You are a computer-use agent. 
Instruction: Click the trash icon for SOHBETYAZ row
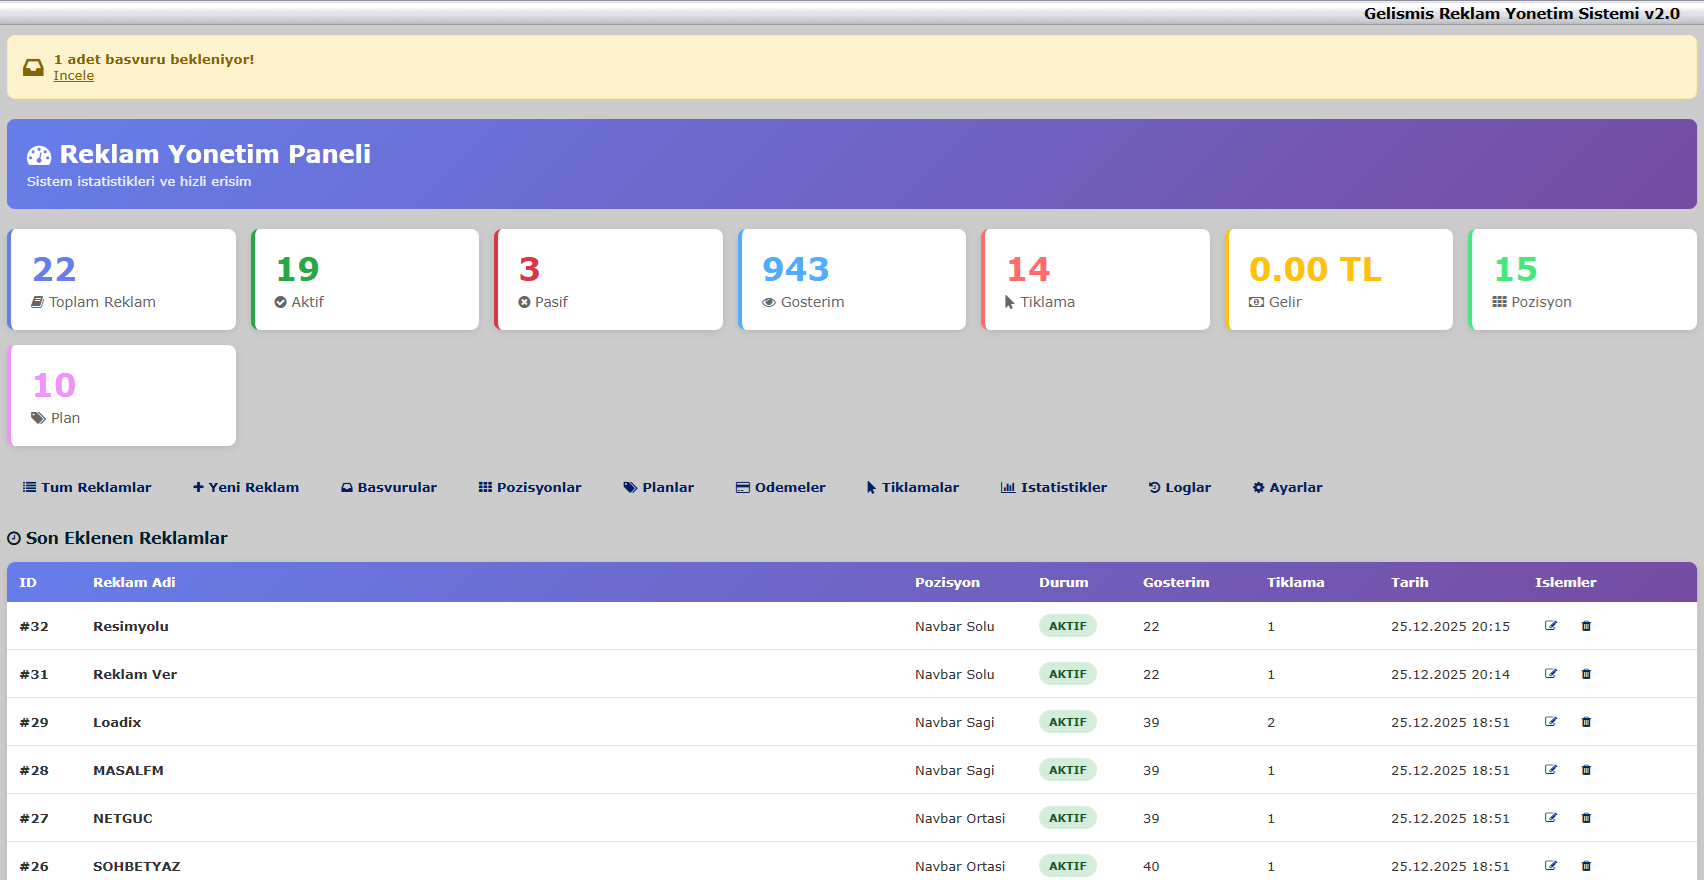[x=1586, y=866]
